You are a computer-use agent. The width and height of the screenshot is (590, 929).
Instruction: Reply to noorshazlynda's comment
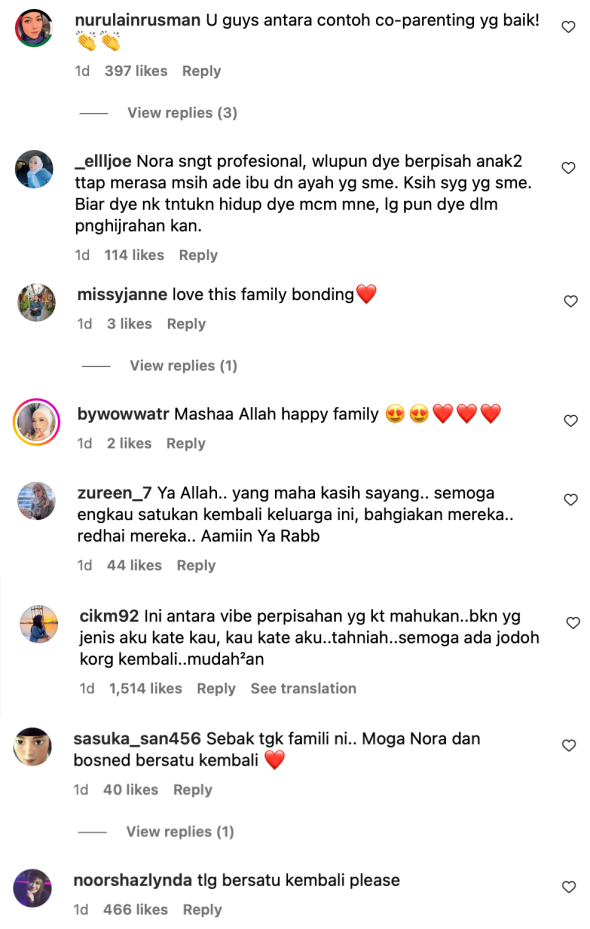(202, 909)
